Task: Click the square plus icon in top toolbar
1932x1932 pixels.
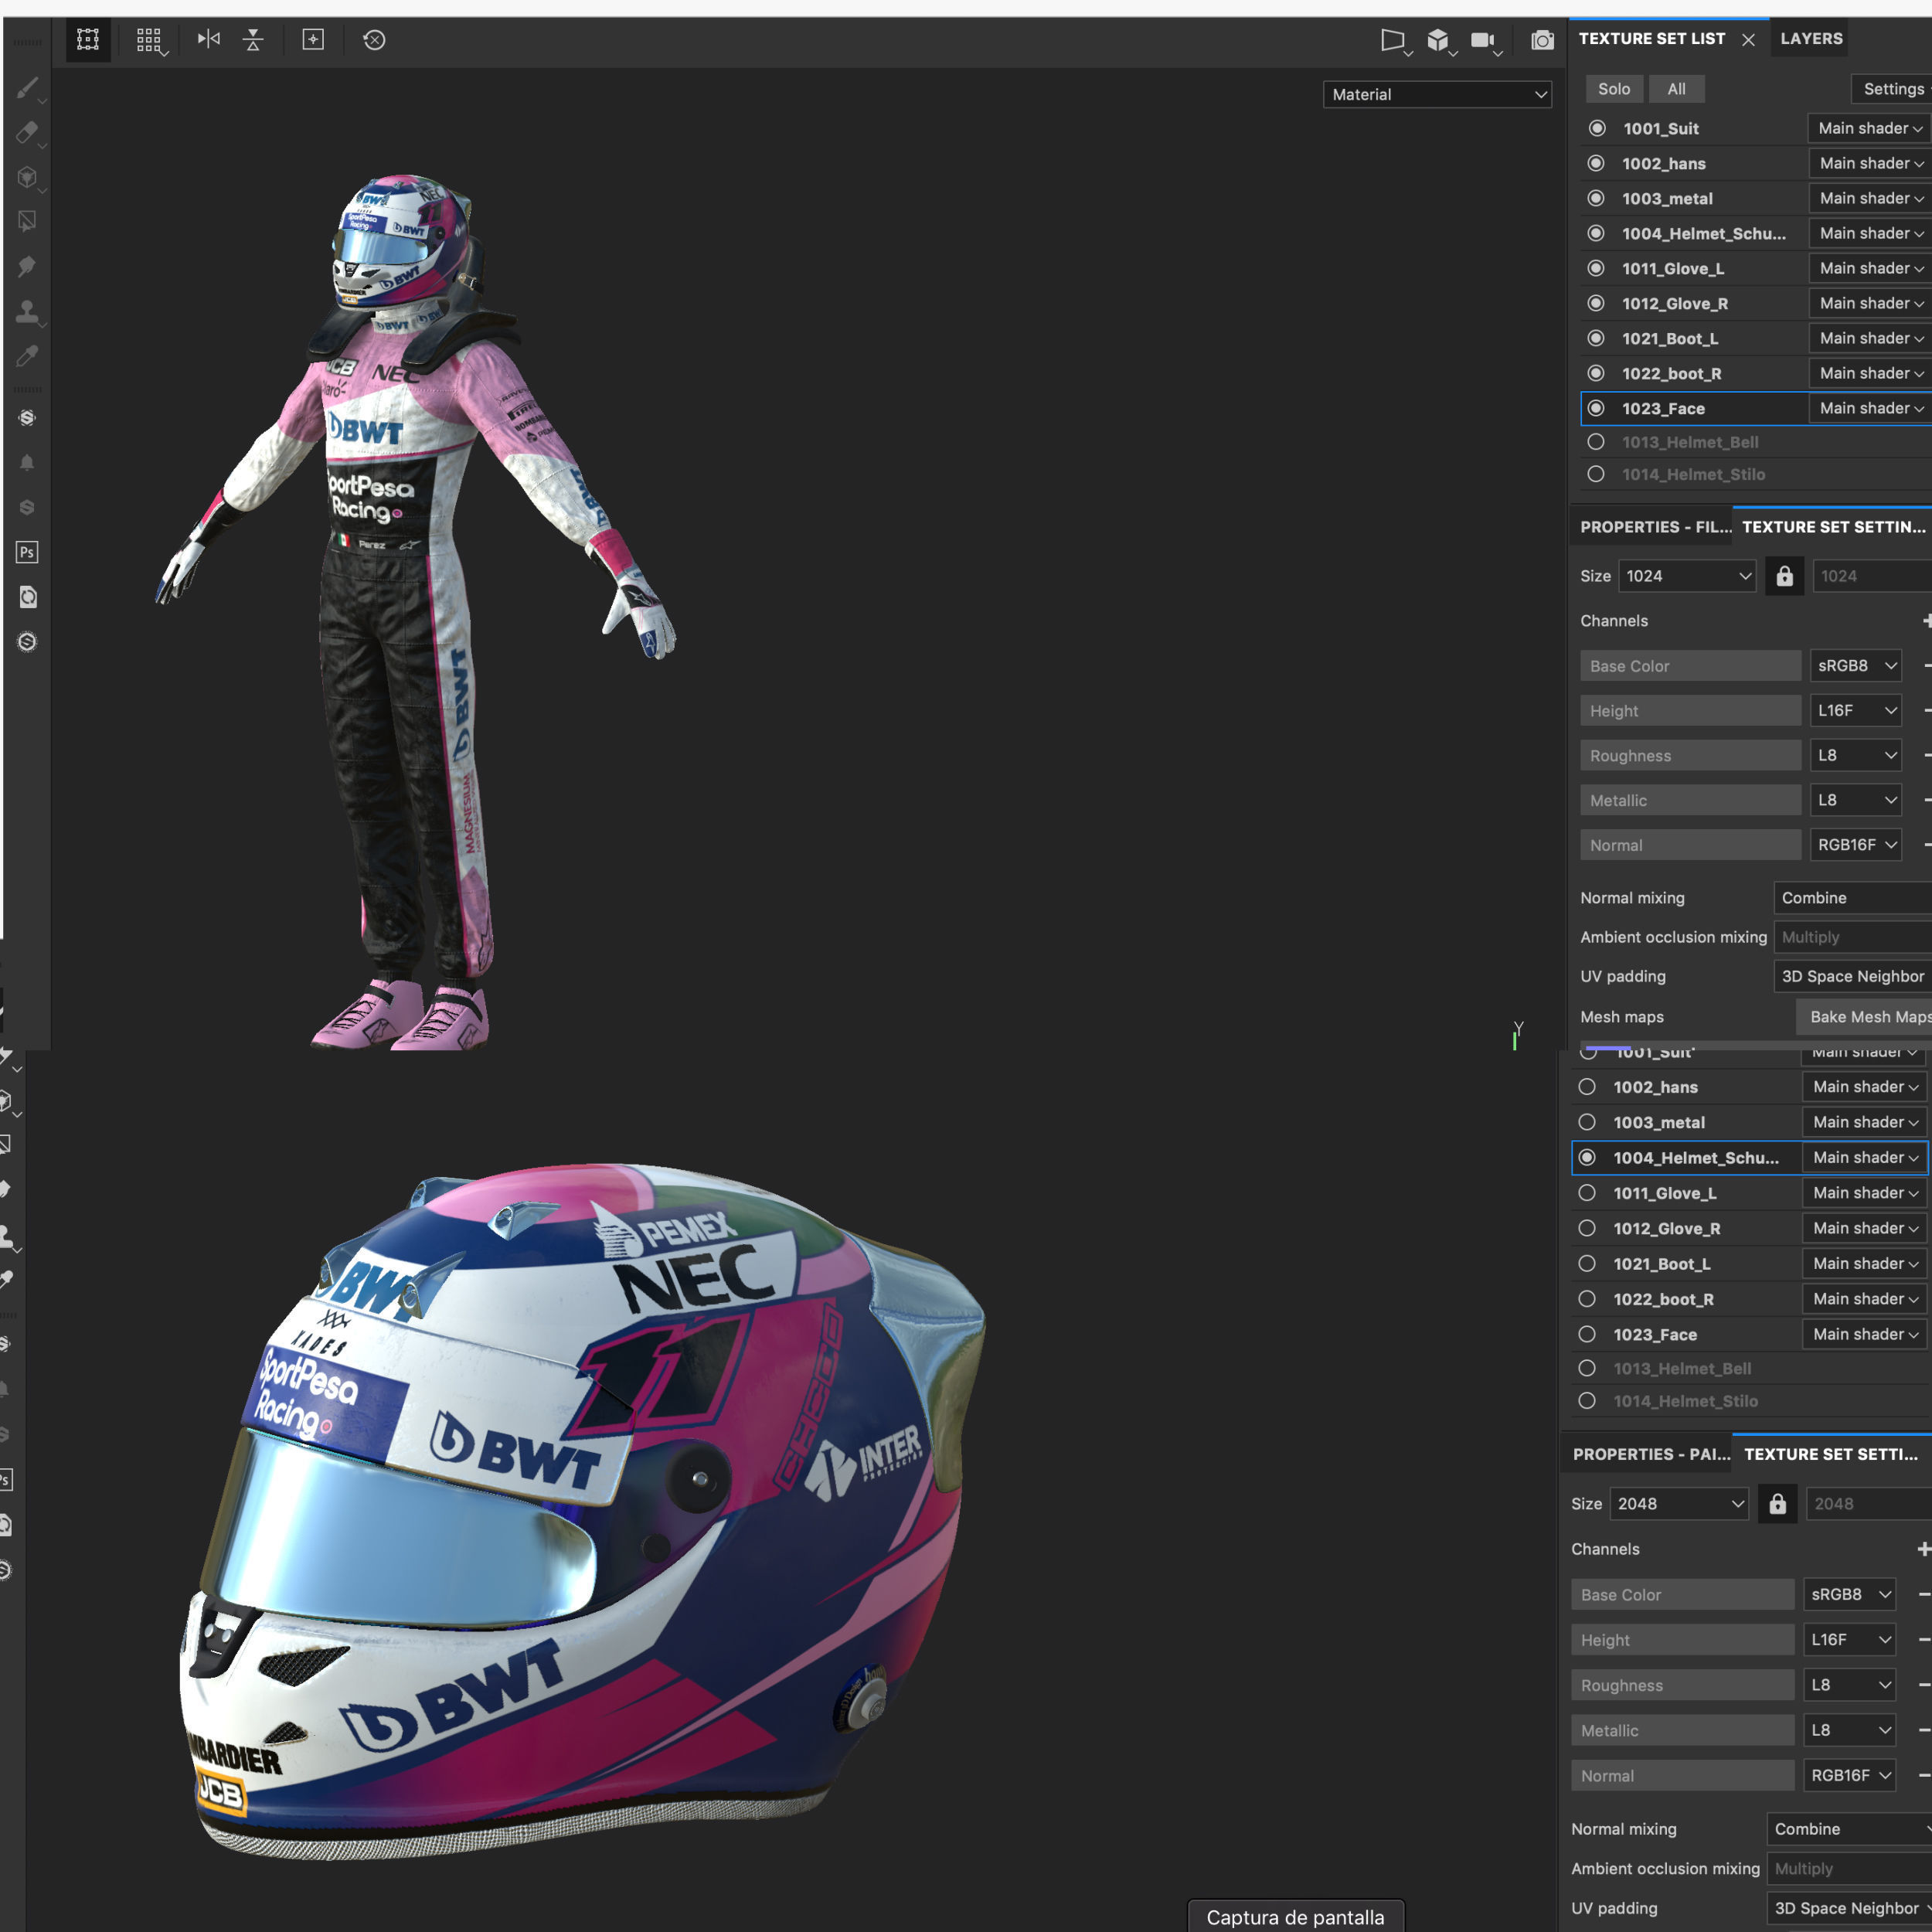Action: coord(313,39)
